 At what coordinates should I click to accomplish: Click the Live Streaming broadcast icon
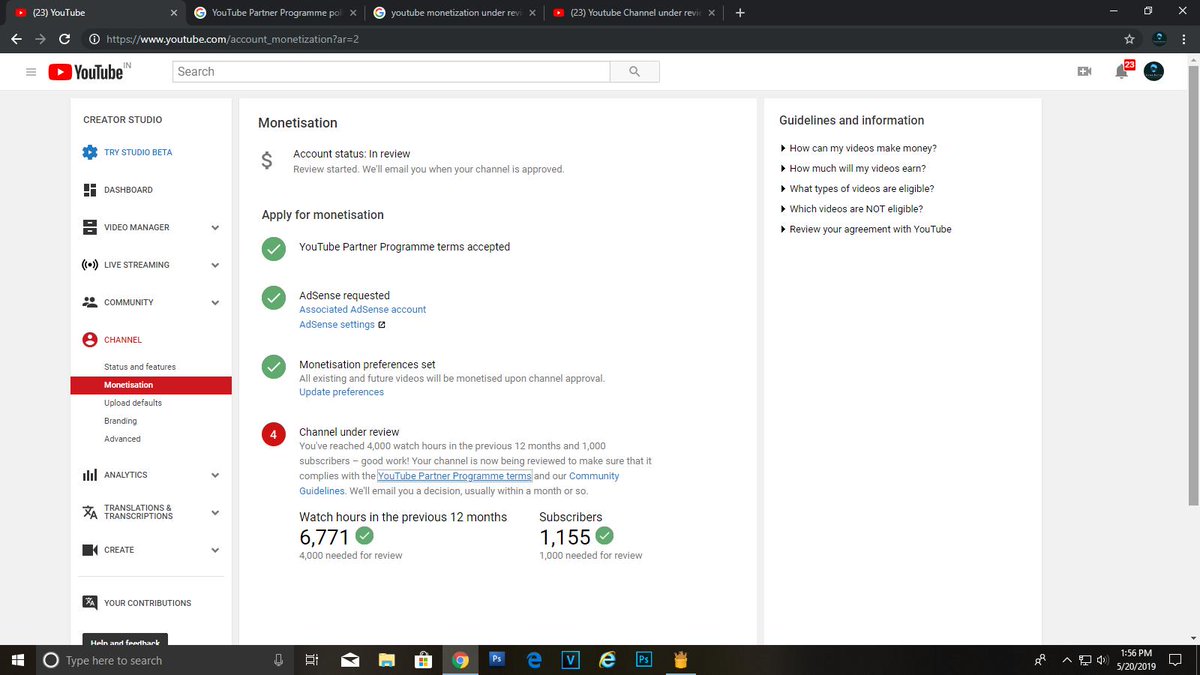coord(90,265)
